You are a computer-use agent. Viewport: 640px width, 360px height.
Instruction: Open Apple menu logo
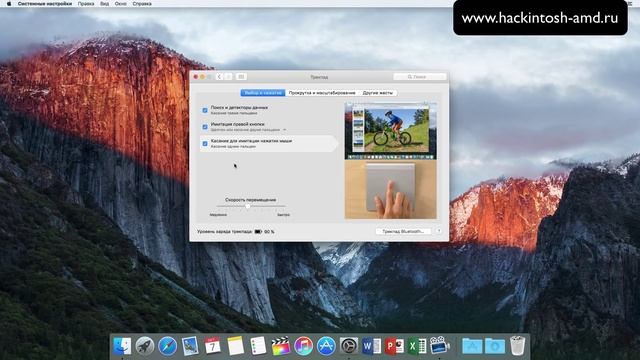point(9,4)
